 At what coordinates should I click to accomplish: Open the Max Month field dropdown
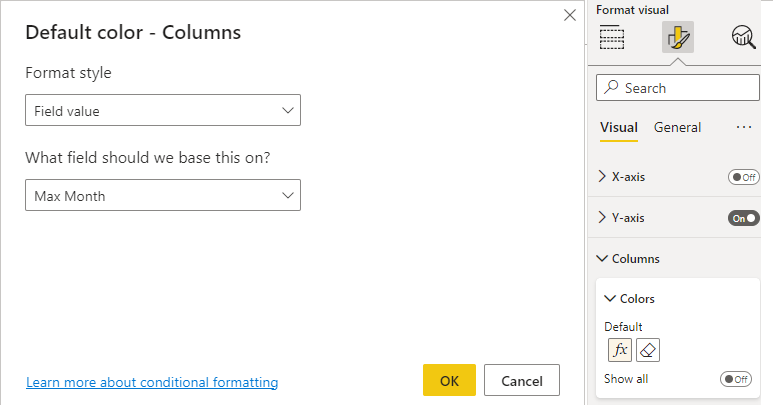click(162, 196)
